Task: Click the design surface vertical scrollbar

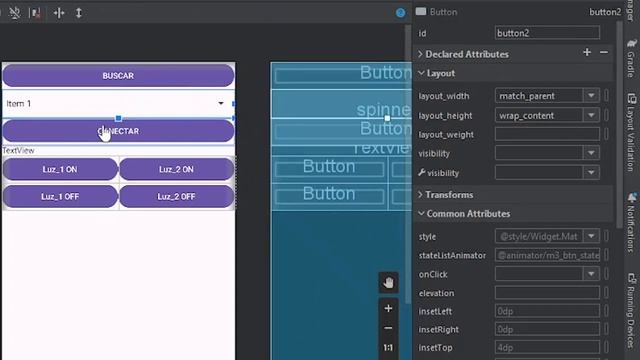Action: click(x=408, y=163)
